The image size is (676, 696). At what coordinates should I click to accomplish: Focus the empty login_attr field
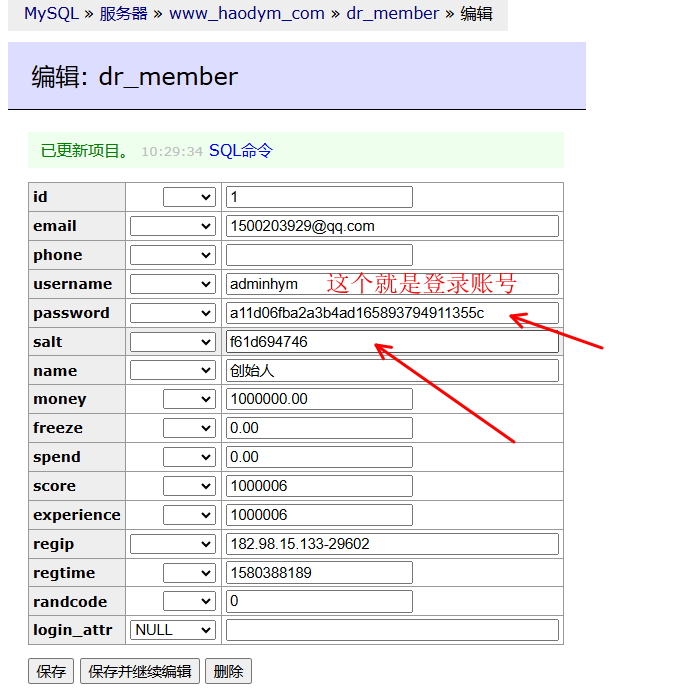point(392,630)
